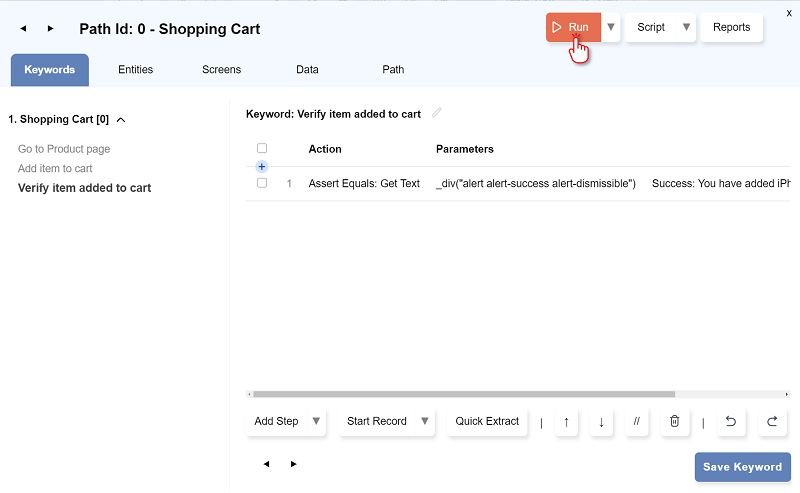This screenshot has width=800, height=493.
Task: Select the checkbox for step 1
Action: coord(262,183)
